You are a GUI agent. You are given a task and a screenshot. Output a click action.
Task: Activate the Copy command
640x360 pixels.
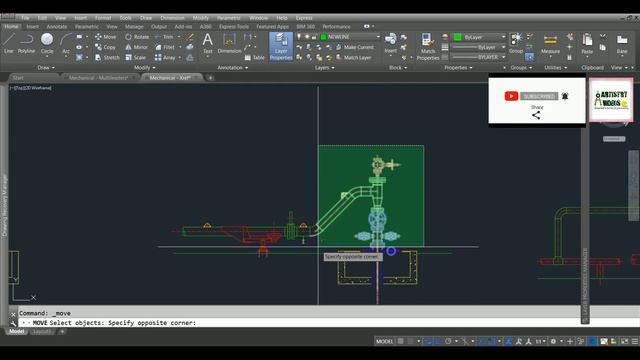tap(106, 47)
